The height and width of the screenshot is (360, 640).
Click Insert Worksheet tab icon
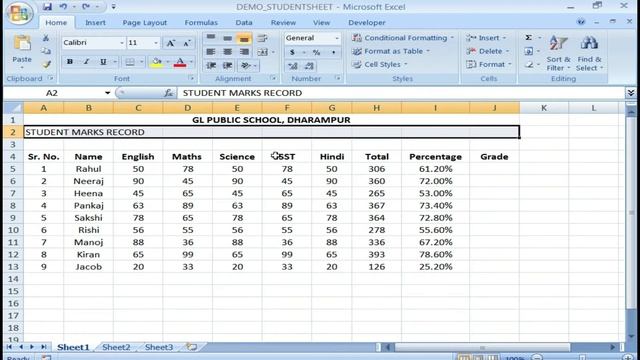tap(191, 347)
